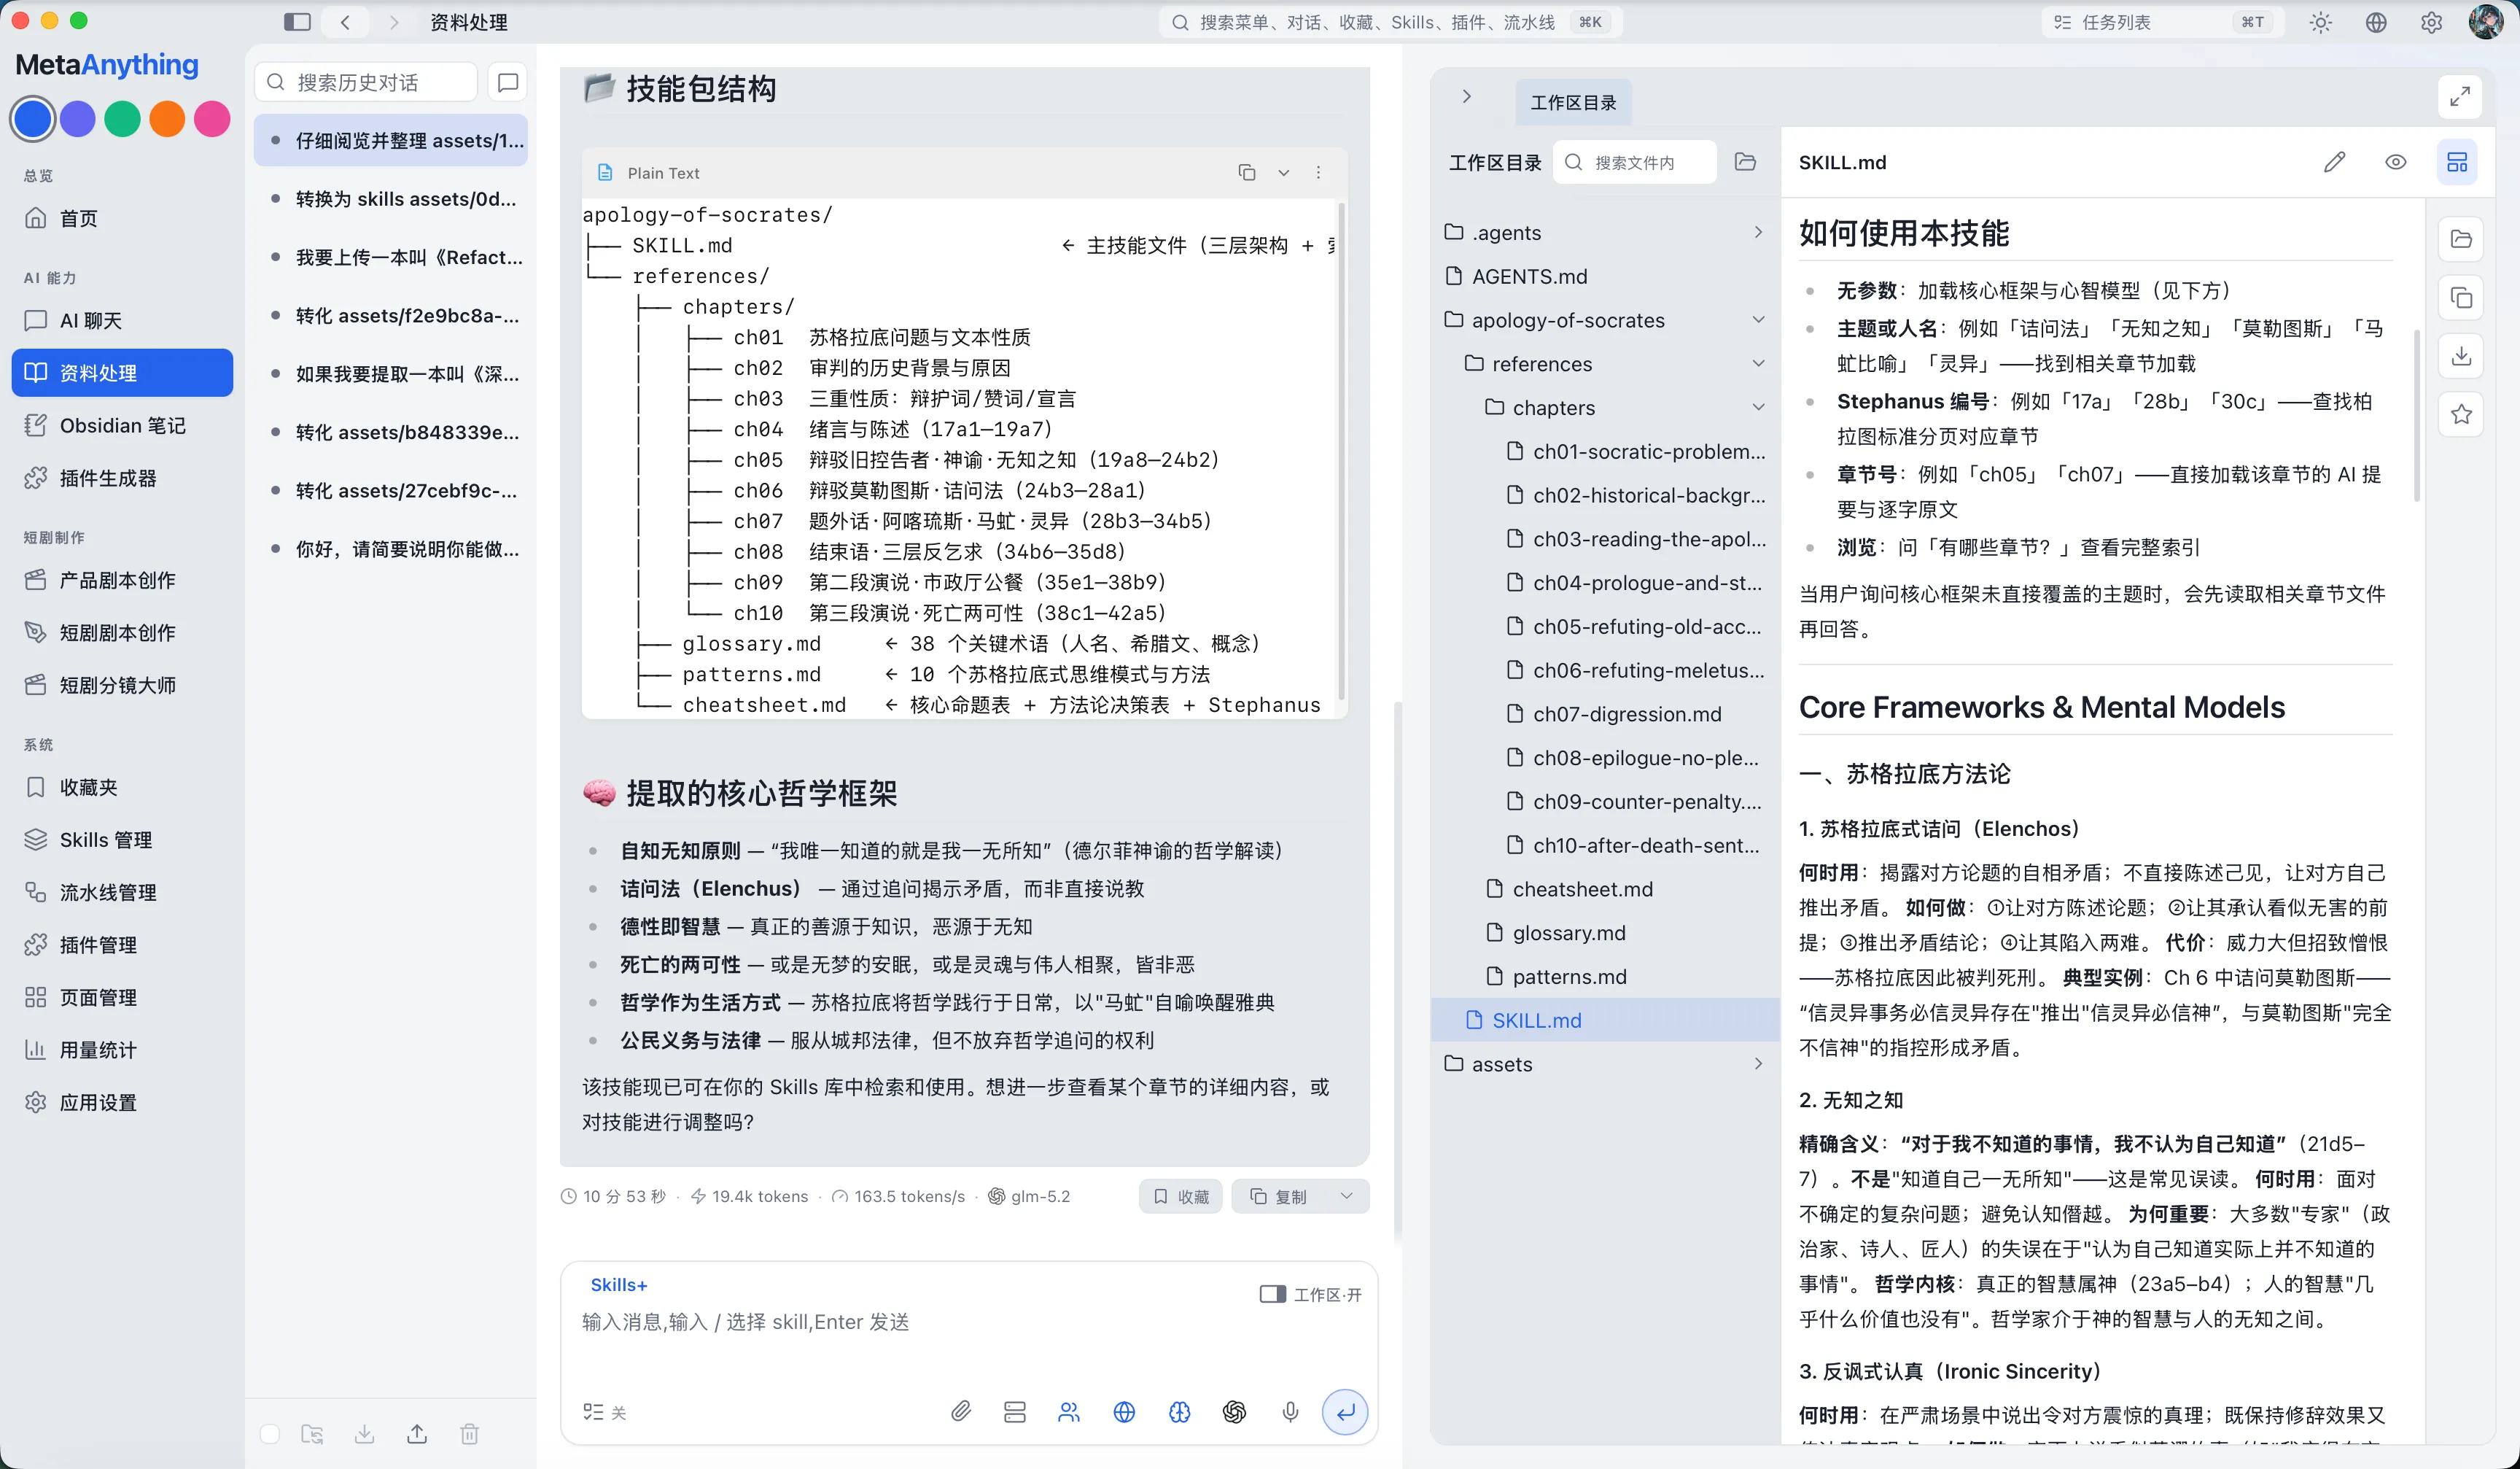Open Skills+ link in input box
2520x1469 pixels.
(618, 1284)
